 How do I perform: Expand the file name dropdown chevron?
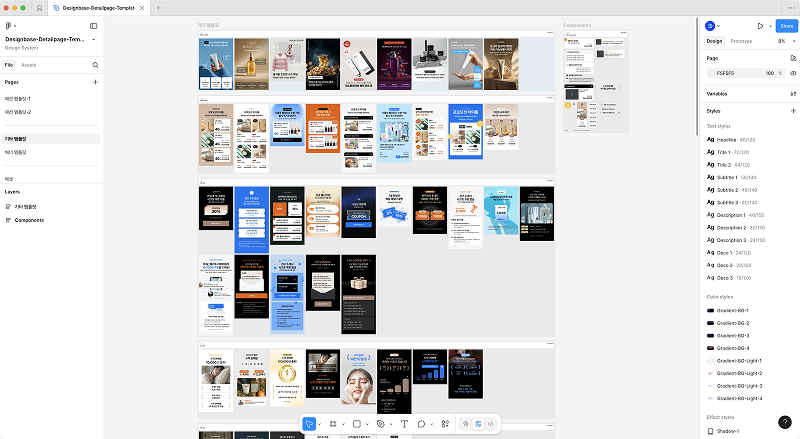(93, 40)
